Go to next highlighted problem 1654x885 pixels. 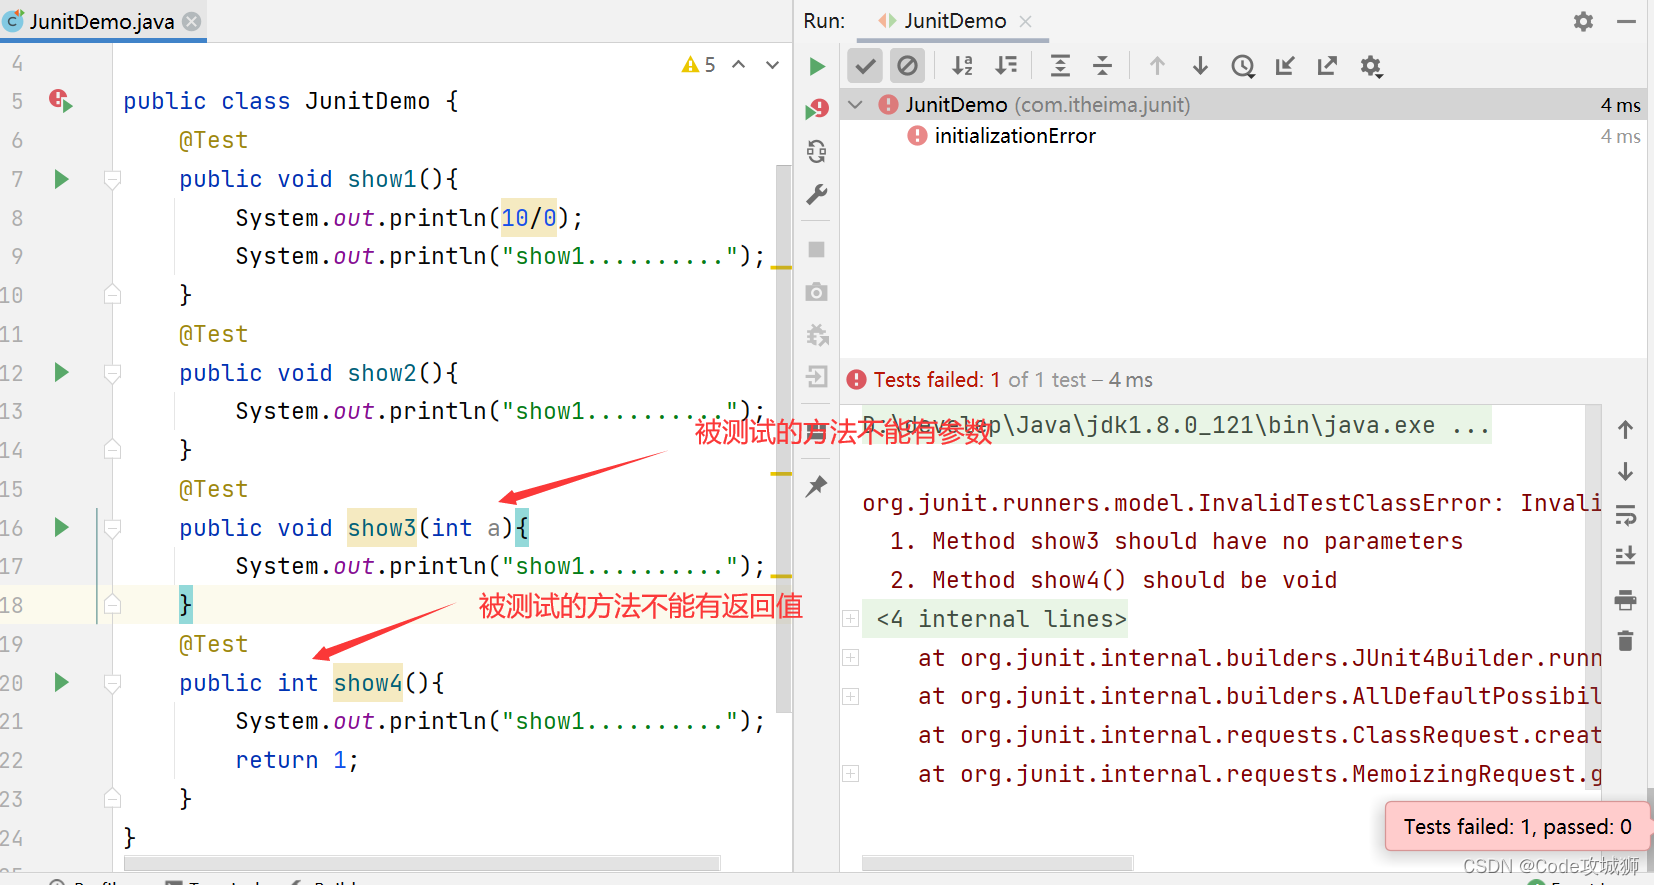pos(772,65)
